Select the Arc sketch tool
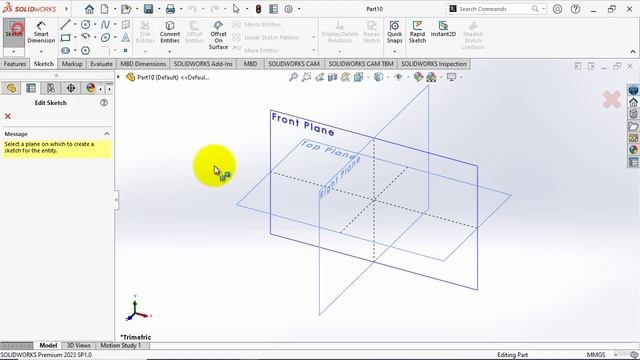 tap(85, 38)
